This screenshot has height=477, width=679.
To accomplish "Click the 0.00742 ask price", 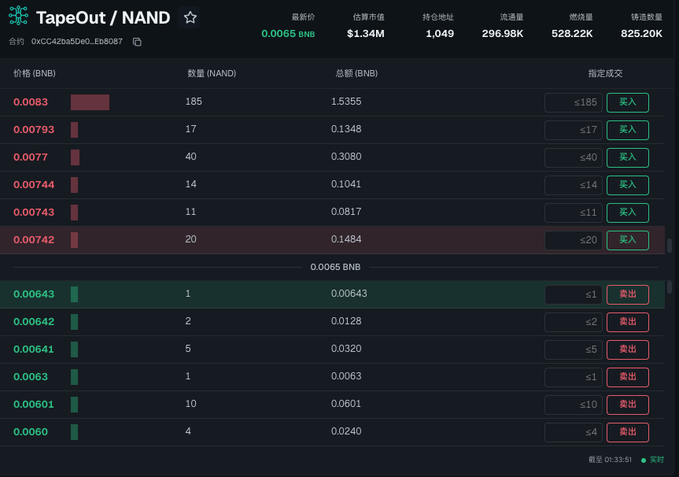I will (x=34, y=240).
